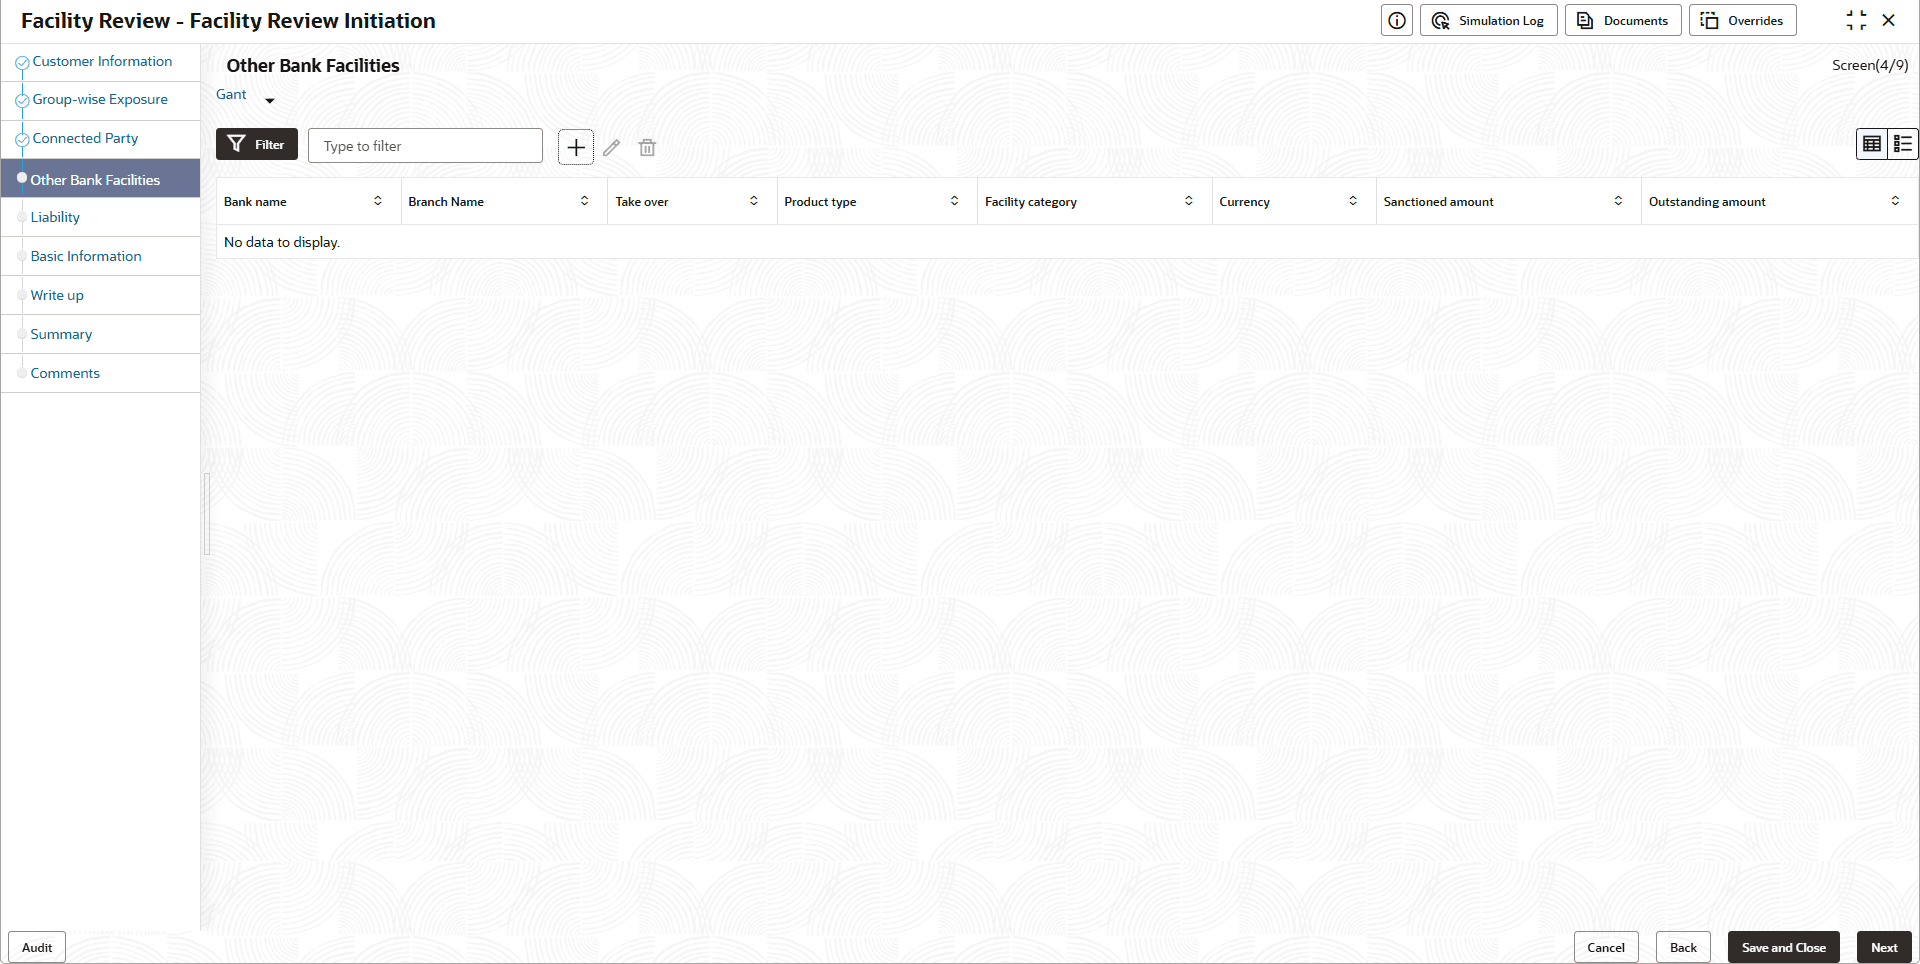The width and height of the screenshot is (1920, 964).
Task: Go to Basic Information step
Action: tap(86, 256)
